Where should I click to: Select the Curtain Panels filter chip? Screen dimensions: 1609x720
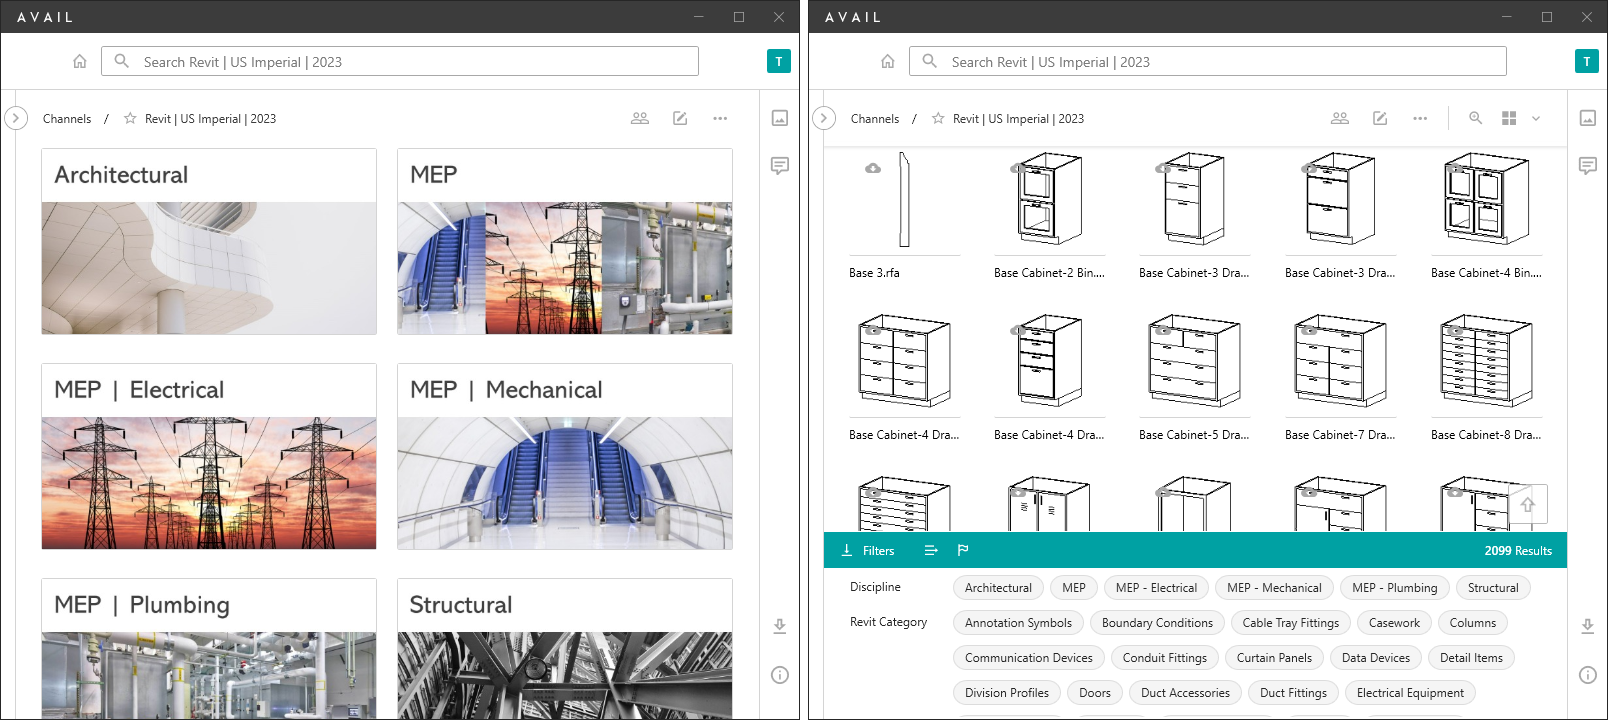pos(1274,658)
